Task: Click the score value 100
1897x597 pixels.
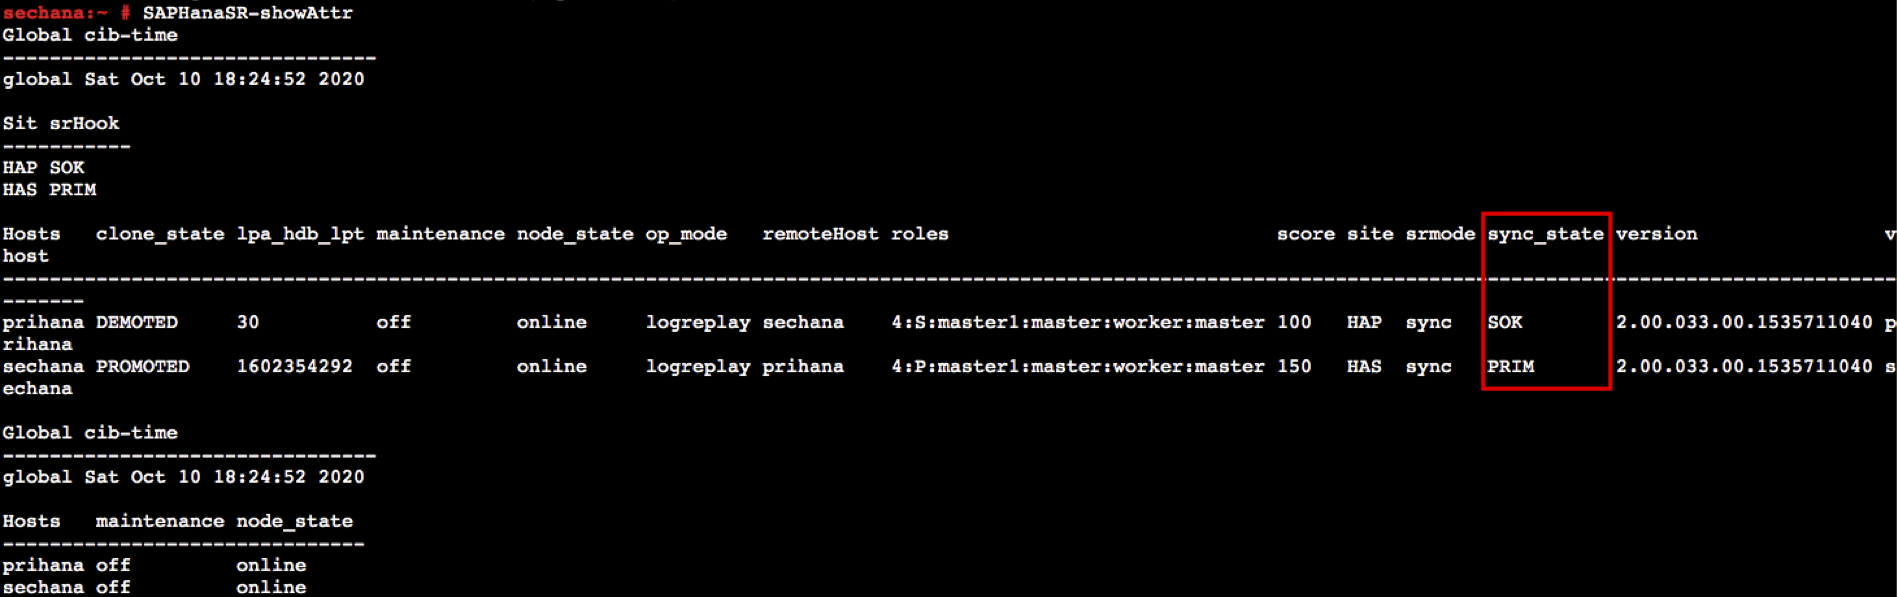Action: click(1294, 322)
